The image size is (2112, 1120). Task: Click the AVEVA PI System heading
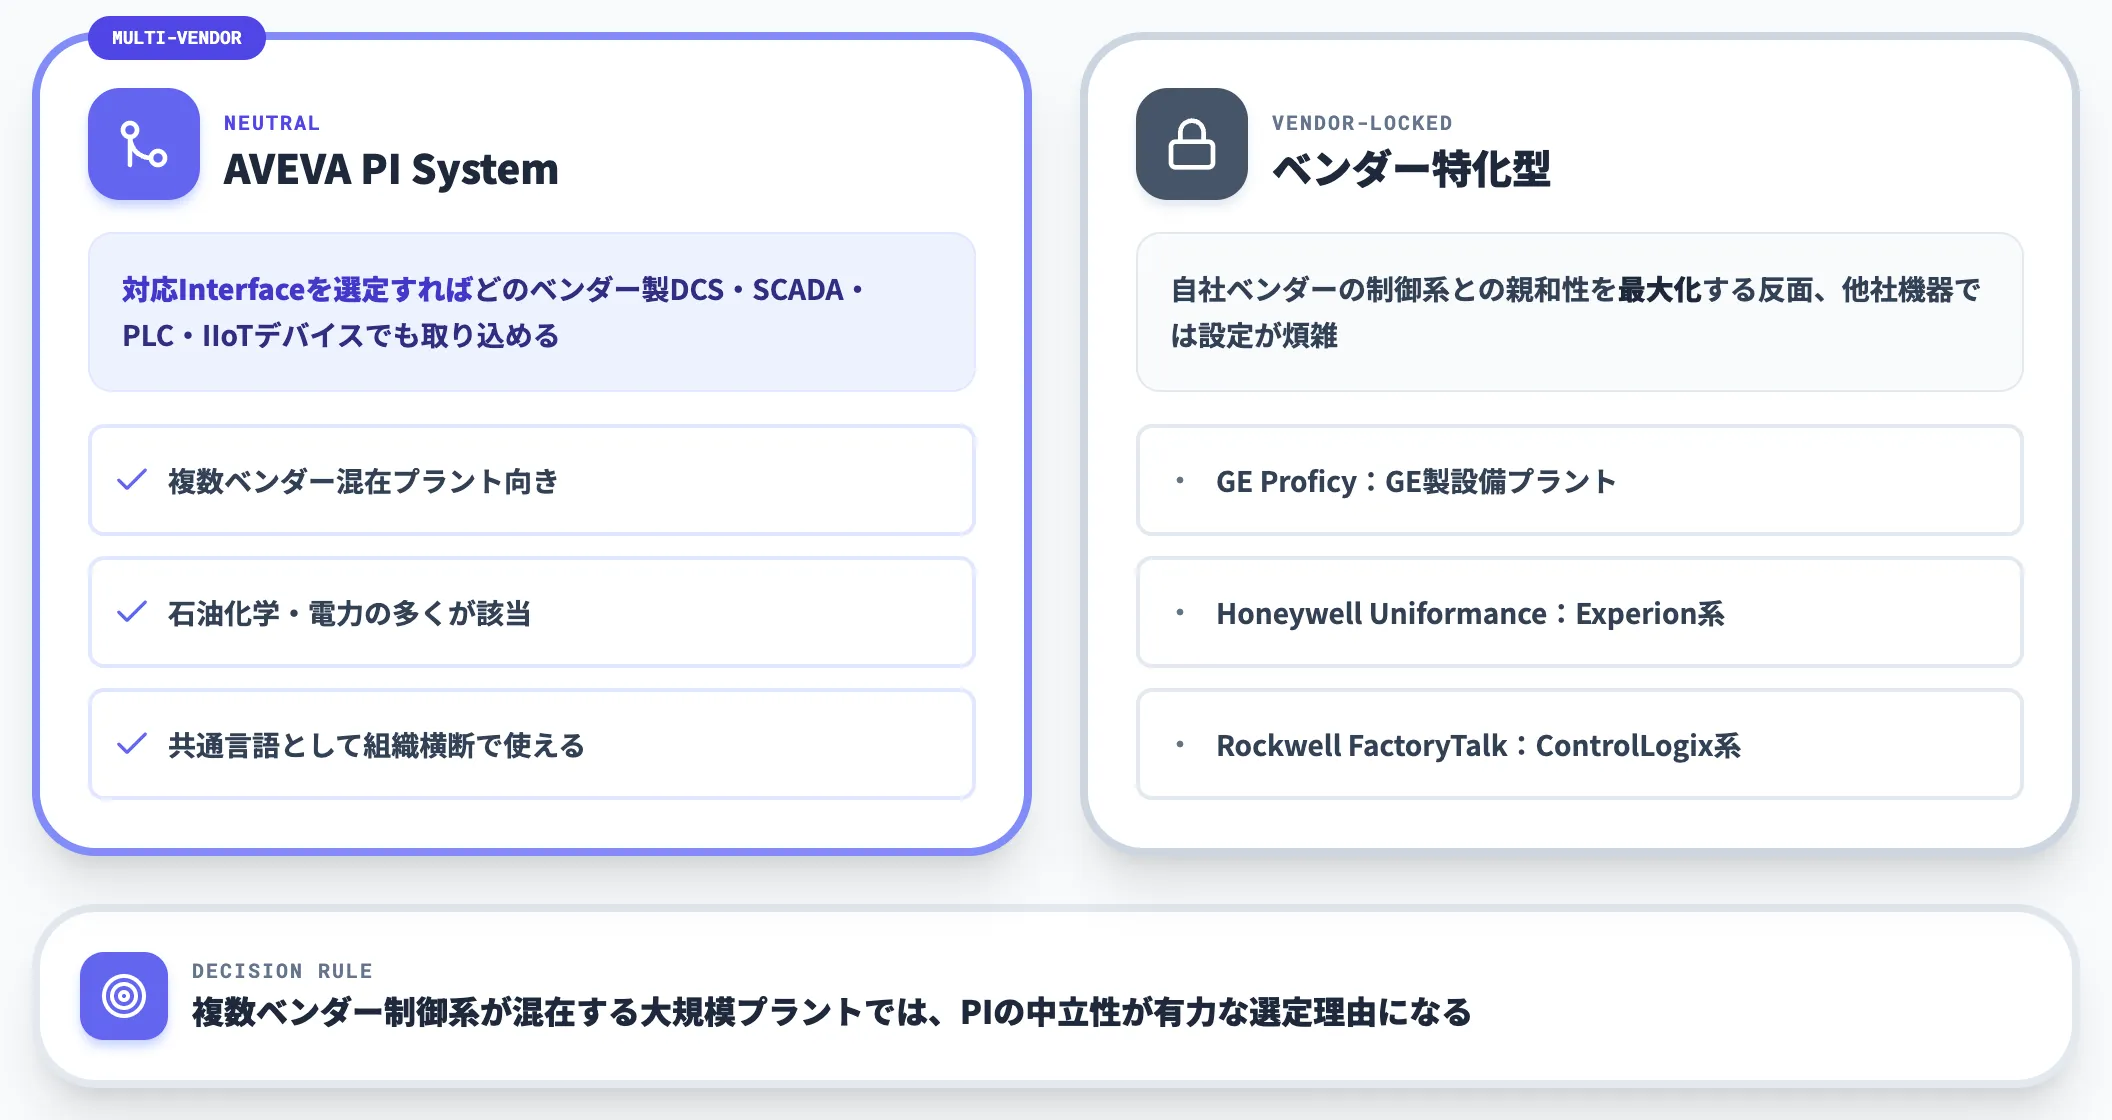click(x=391, y=169)
